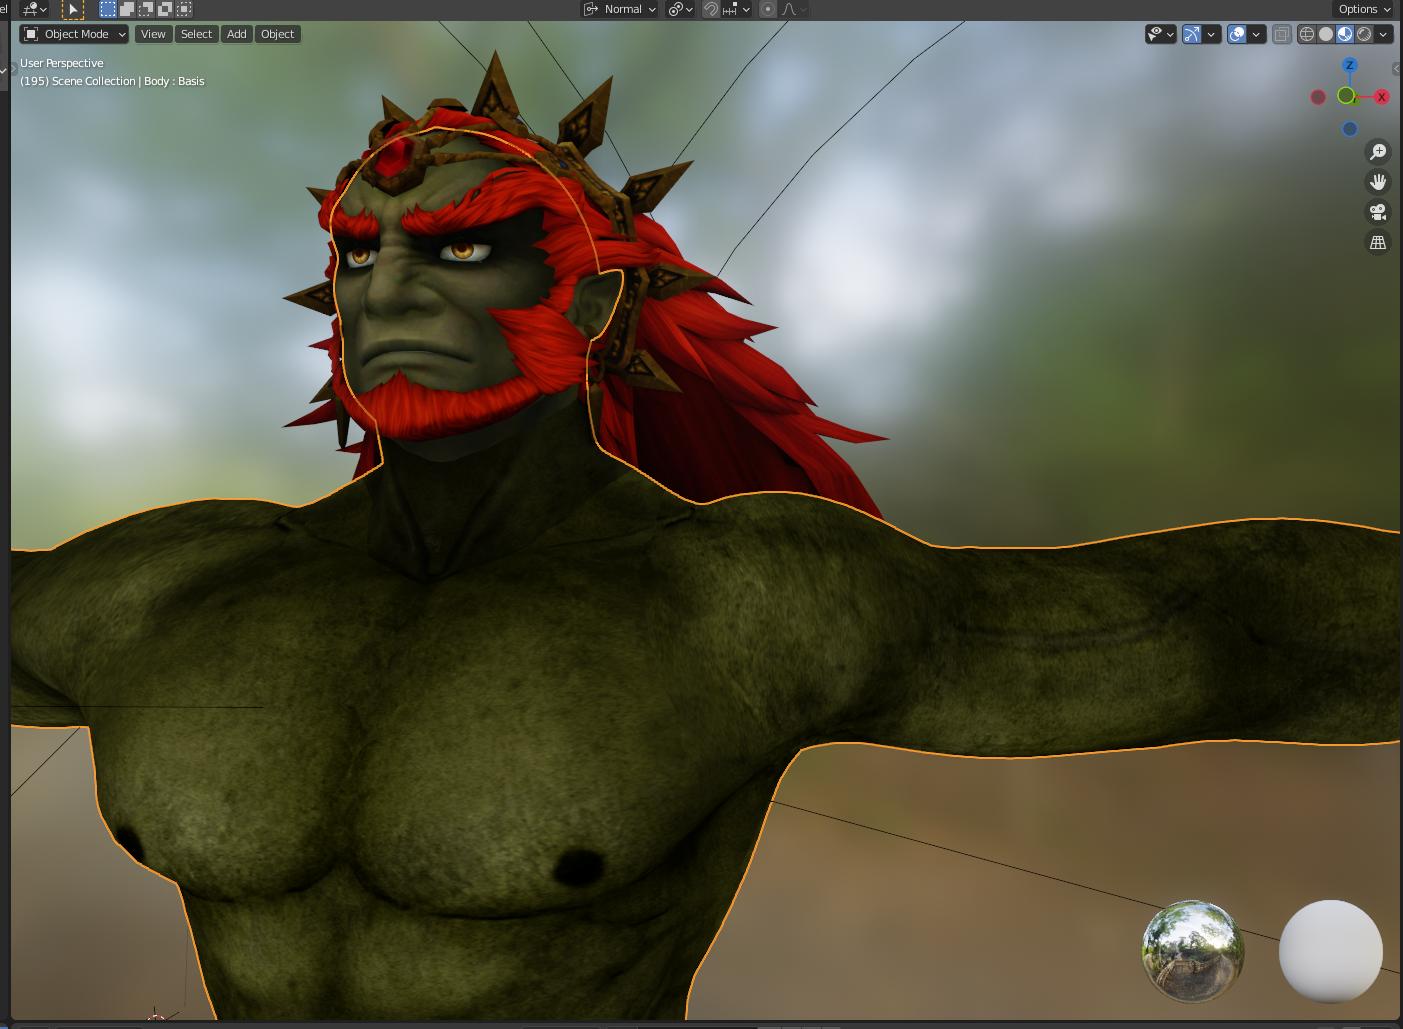Click the pan view hand button
The width and height of the screenshot is (1403, 1029).
(x=1378, y=181)
